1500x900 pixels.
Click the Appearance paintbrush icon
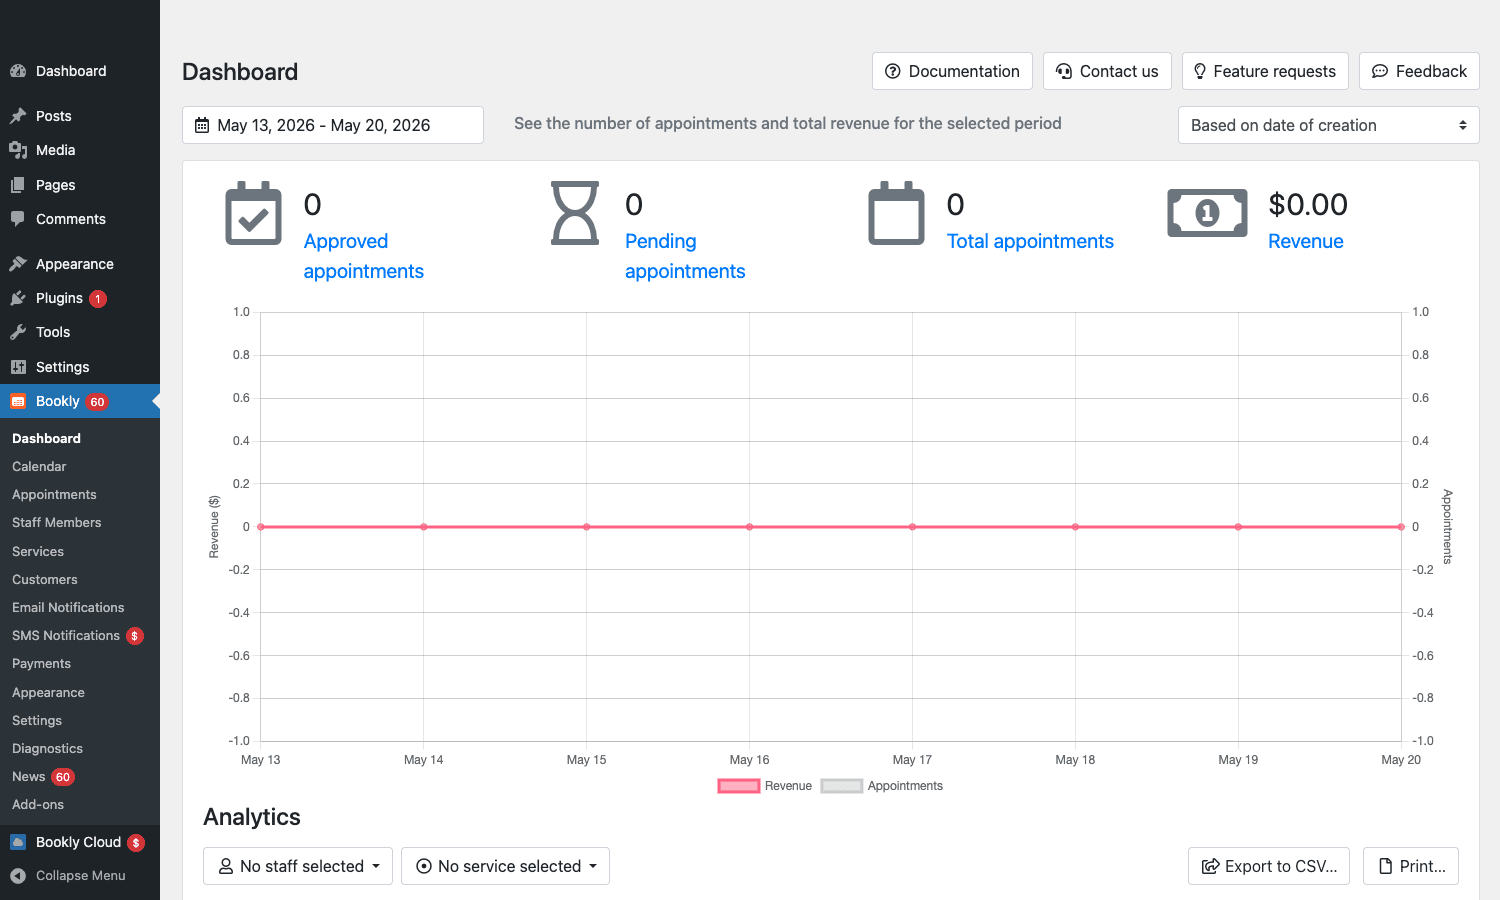point(18,264)
